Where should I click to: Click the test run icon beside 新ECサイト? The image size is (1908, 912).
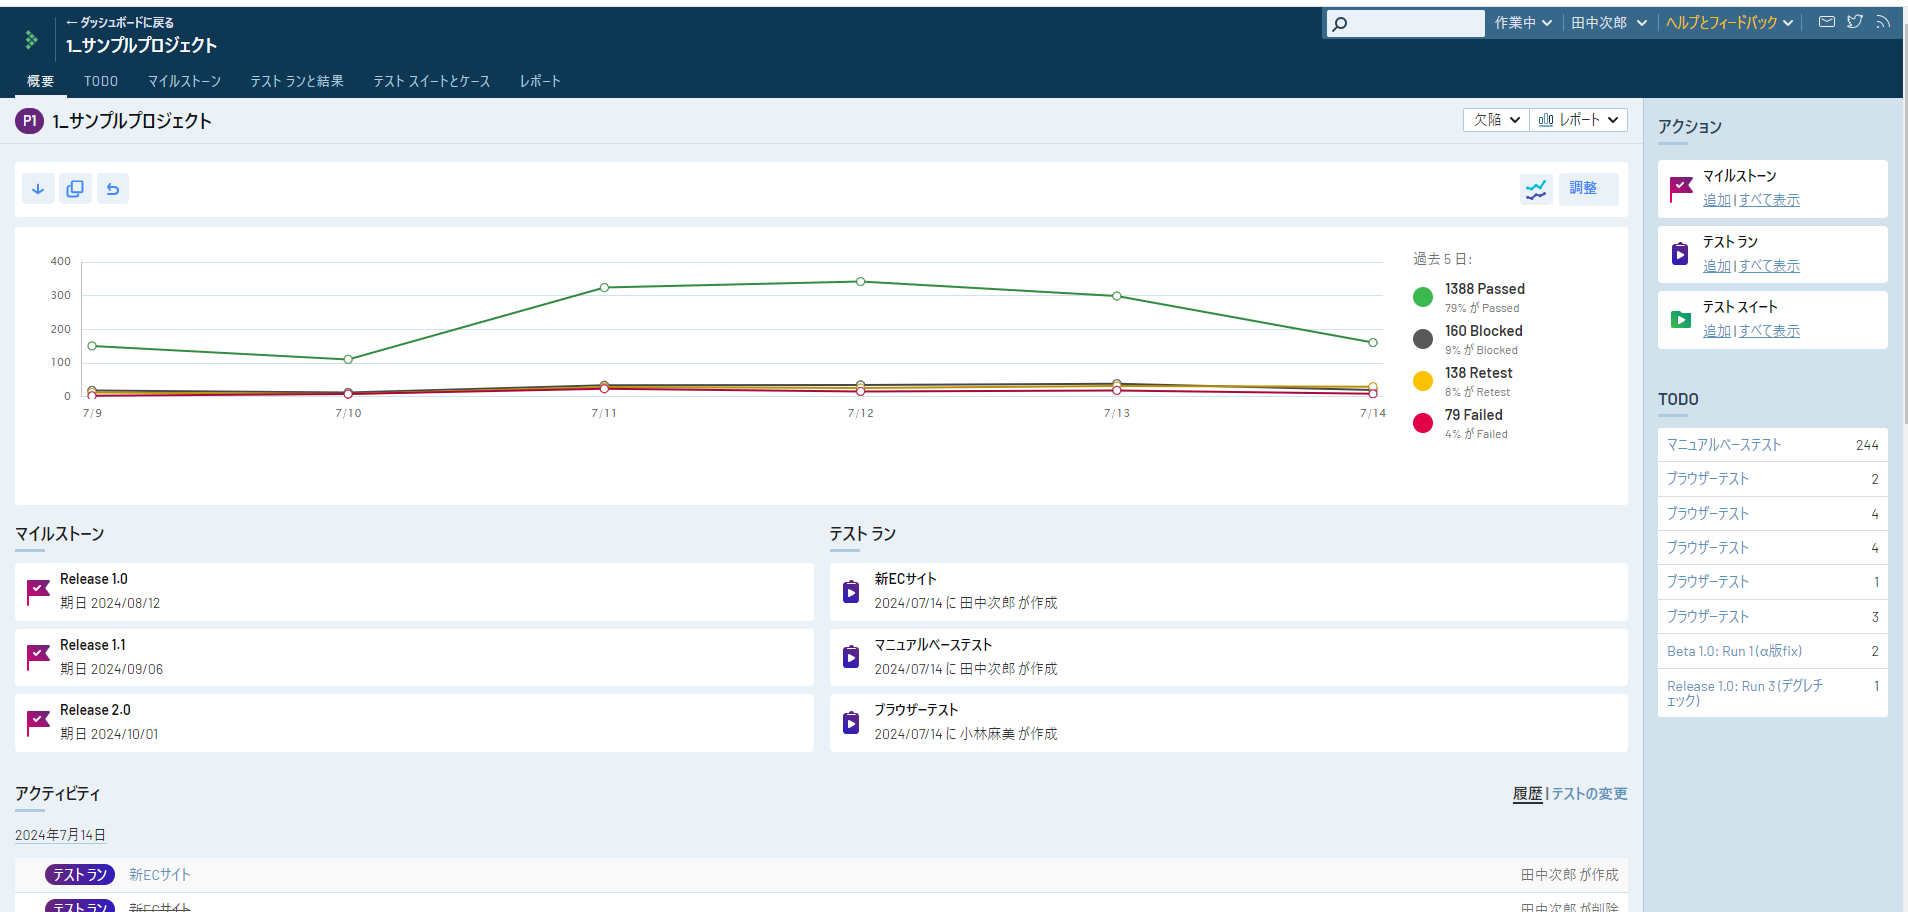point(851,592)
